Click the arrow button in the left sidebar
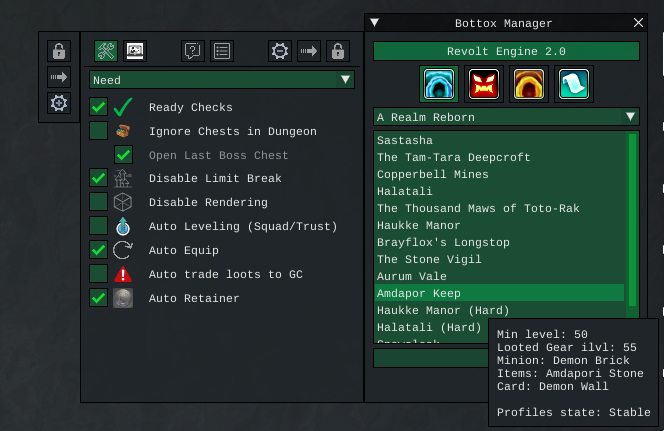 click(59, 77)
